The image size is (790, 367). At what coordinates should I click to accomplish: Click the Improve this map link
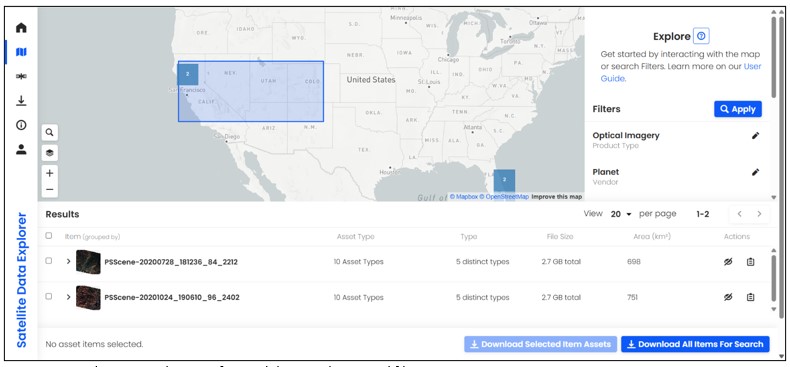(557, 197)
